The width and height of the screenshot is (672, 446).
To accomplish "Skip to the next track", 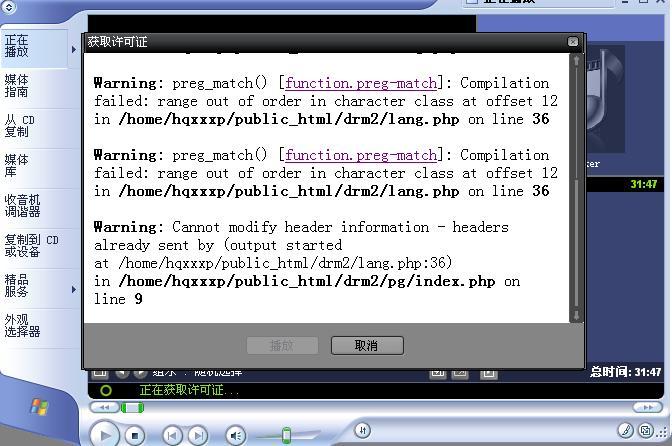I will point(198,436).
